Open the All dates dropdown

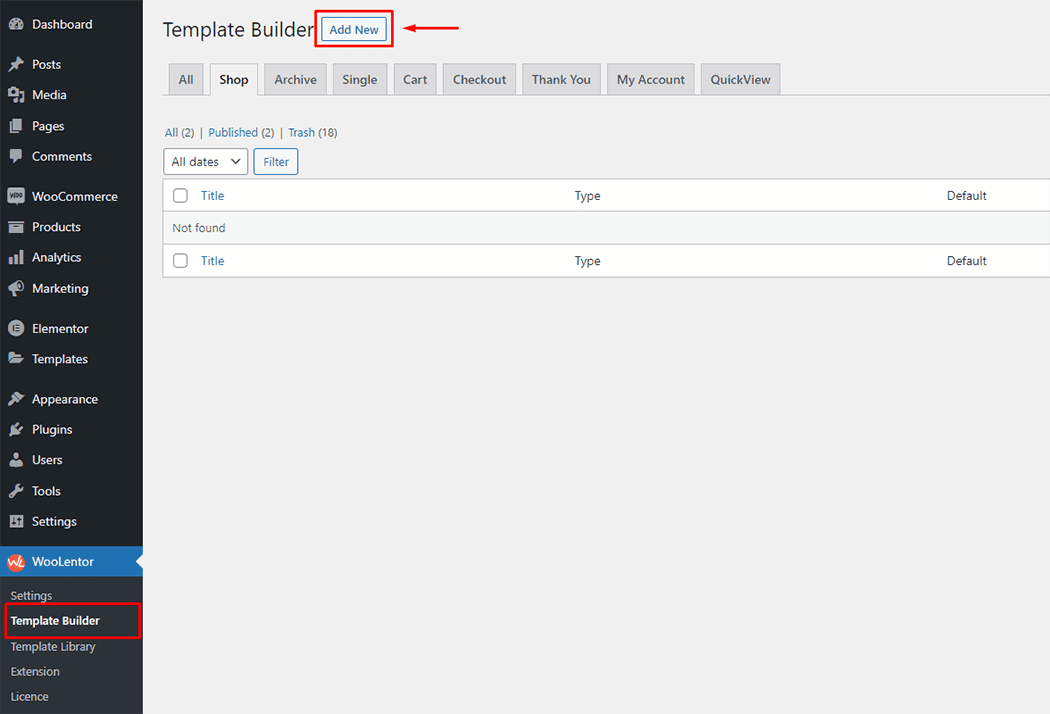pos(205,162)
